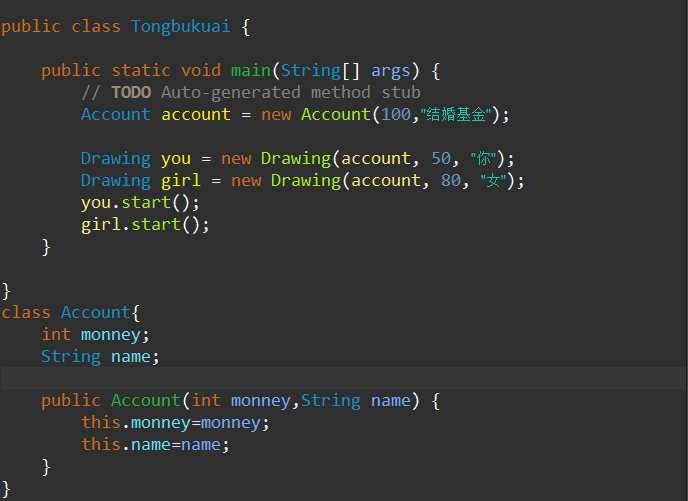Click the yellow 'account' variable declaration
Viewport: 688px width, 501px height.
click(x=196, y=115)
